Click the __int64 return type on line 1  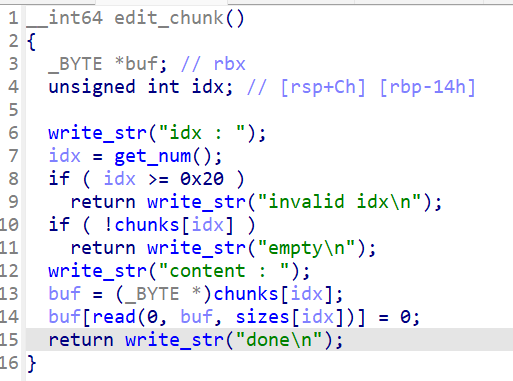[65, 18]
